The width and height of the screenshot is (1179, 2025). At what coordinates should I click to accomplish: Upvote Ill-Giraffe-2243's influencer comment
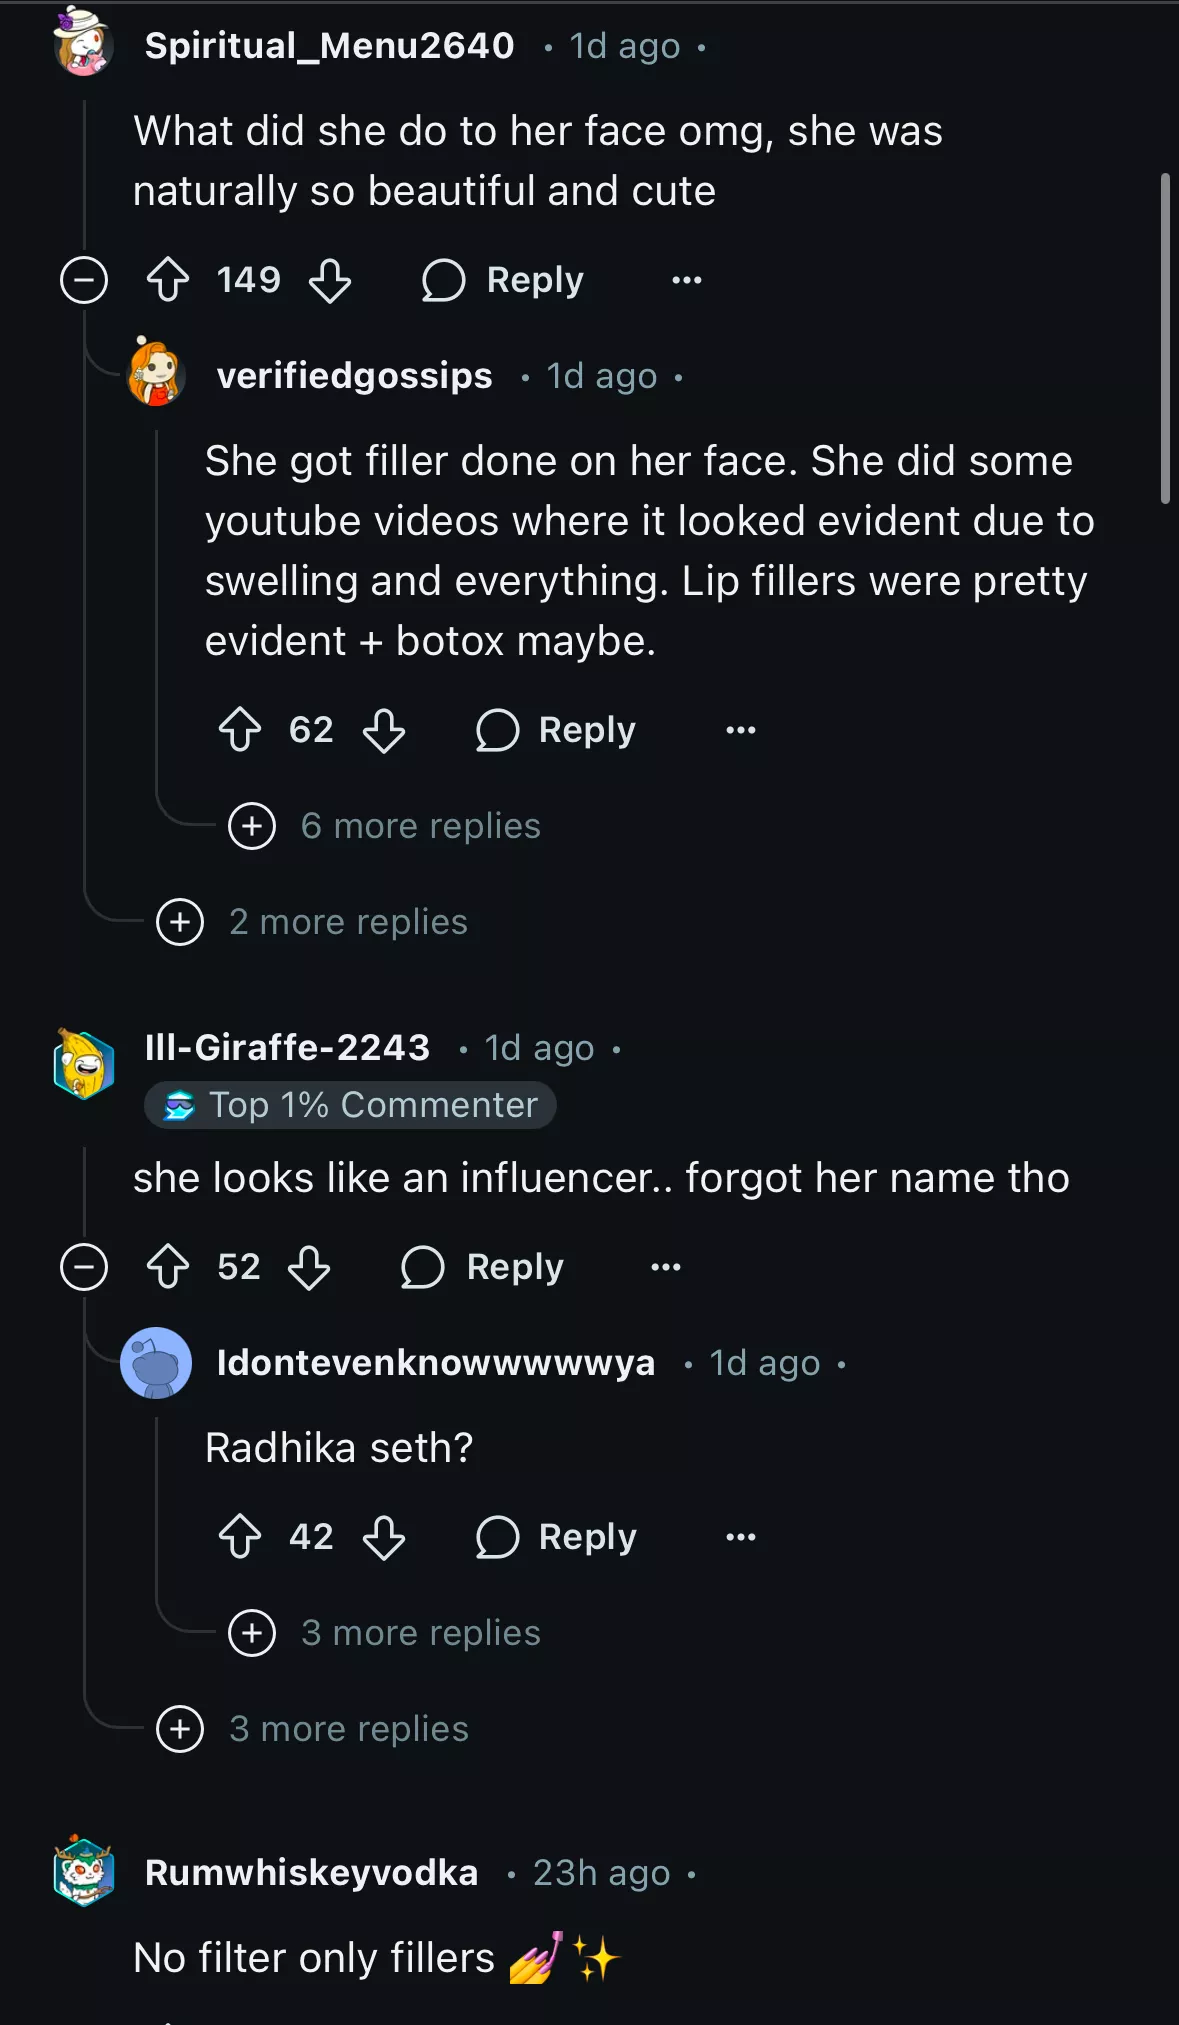[x=168, y=1267]
